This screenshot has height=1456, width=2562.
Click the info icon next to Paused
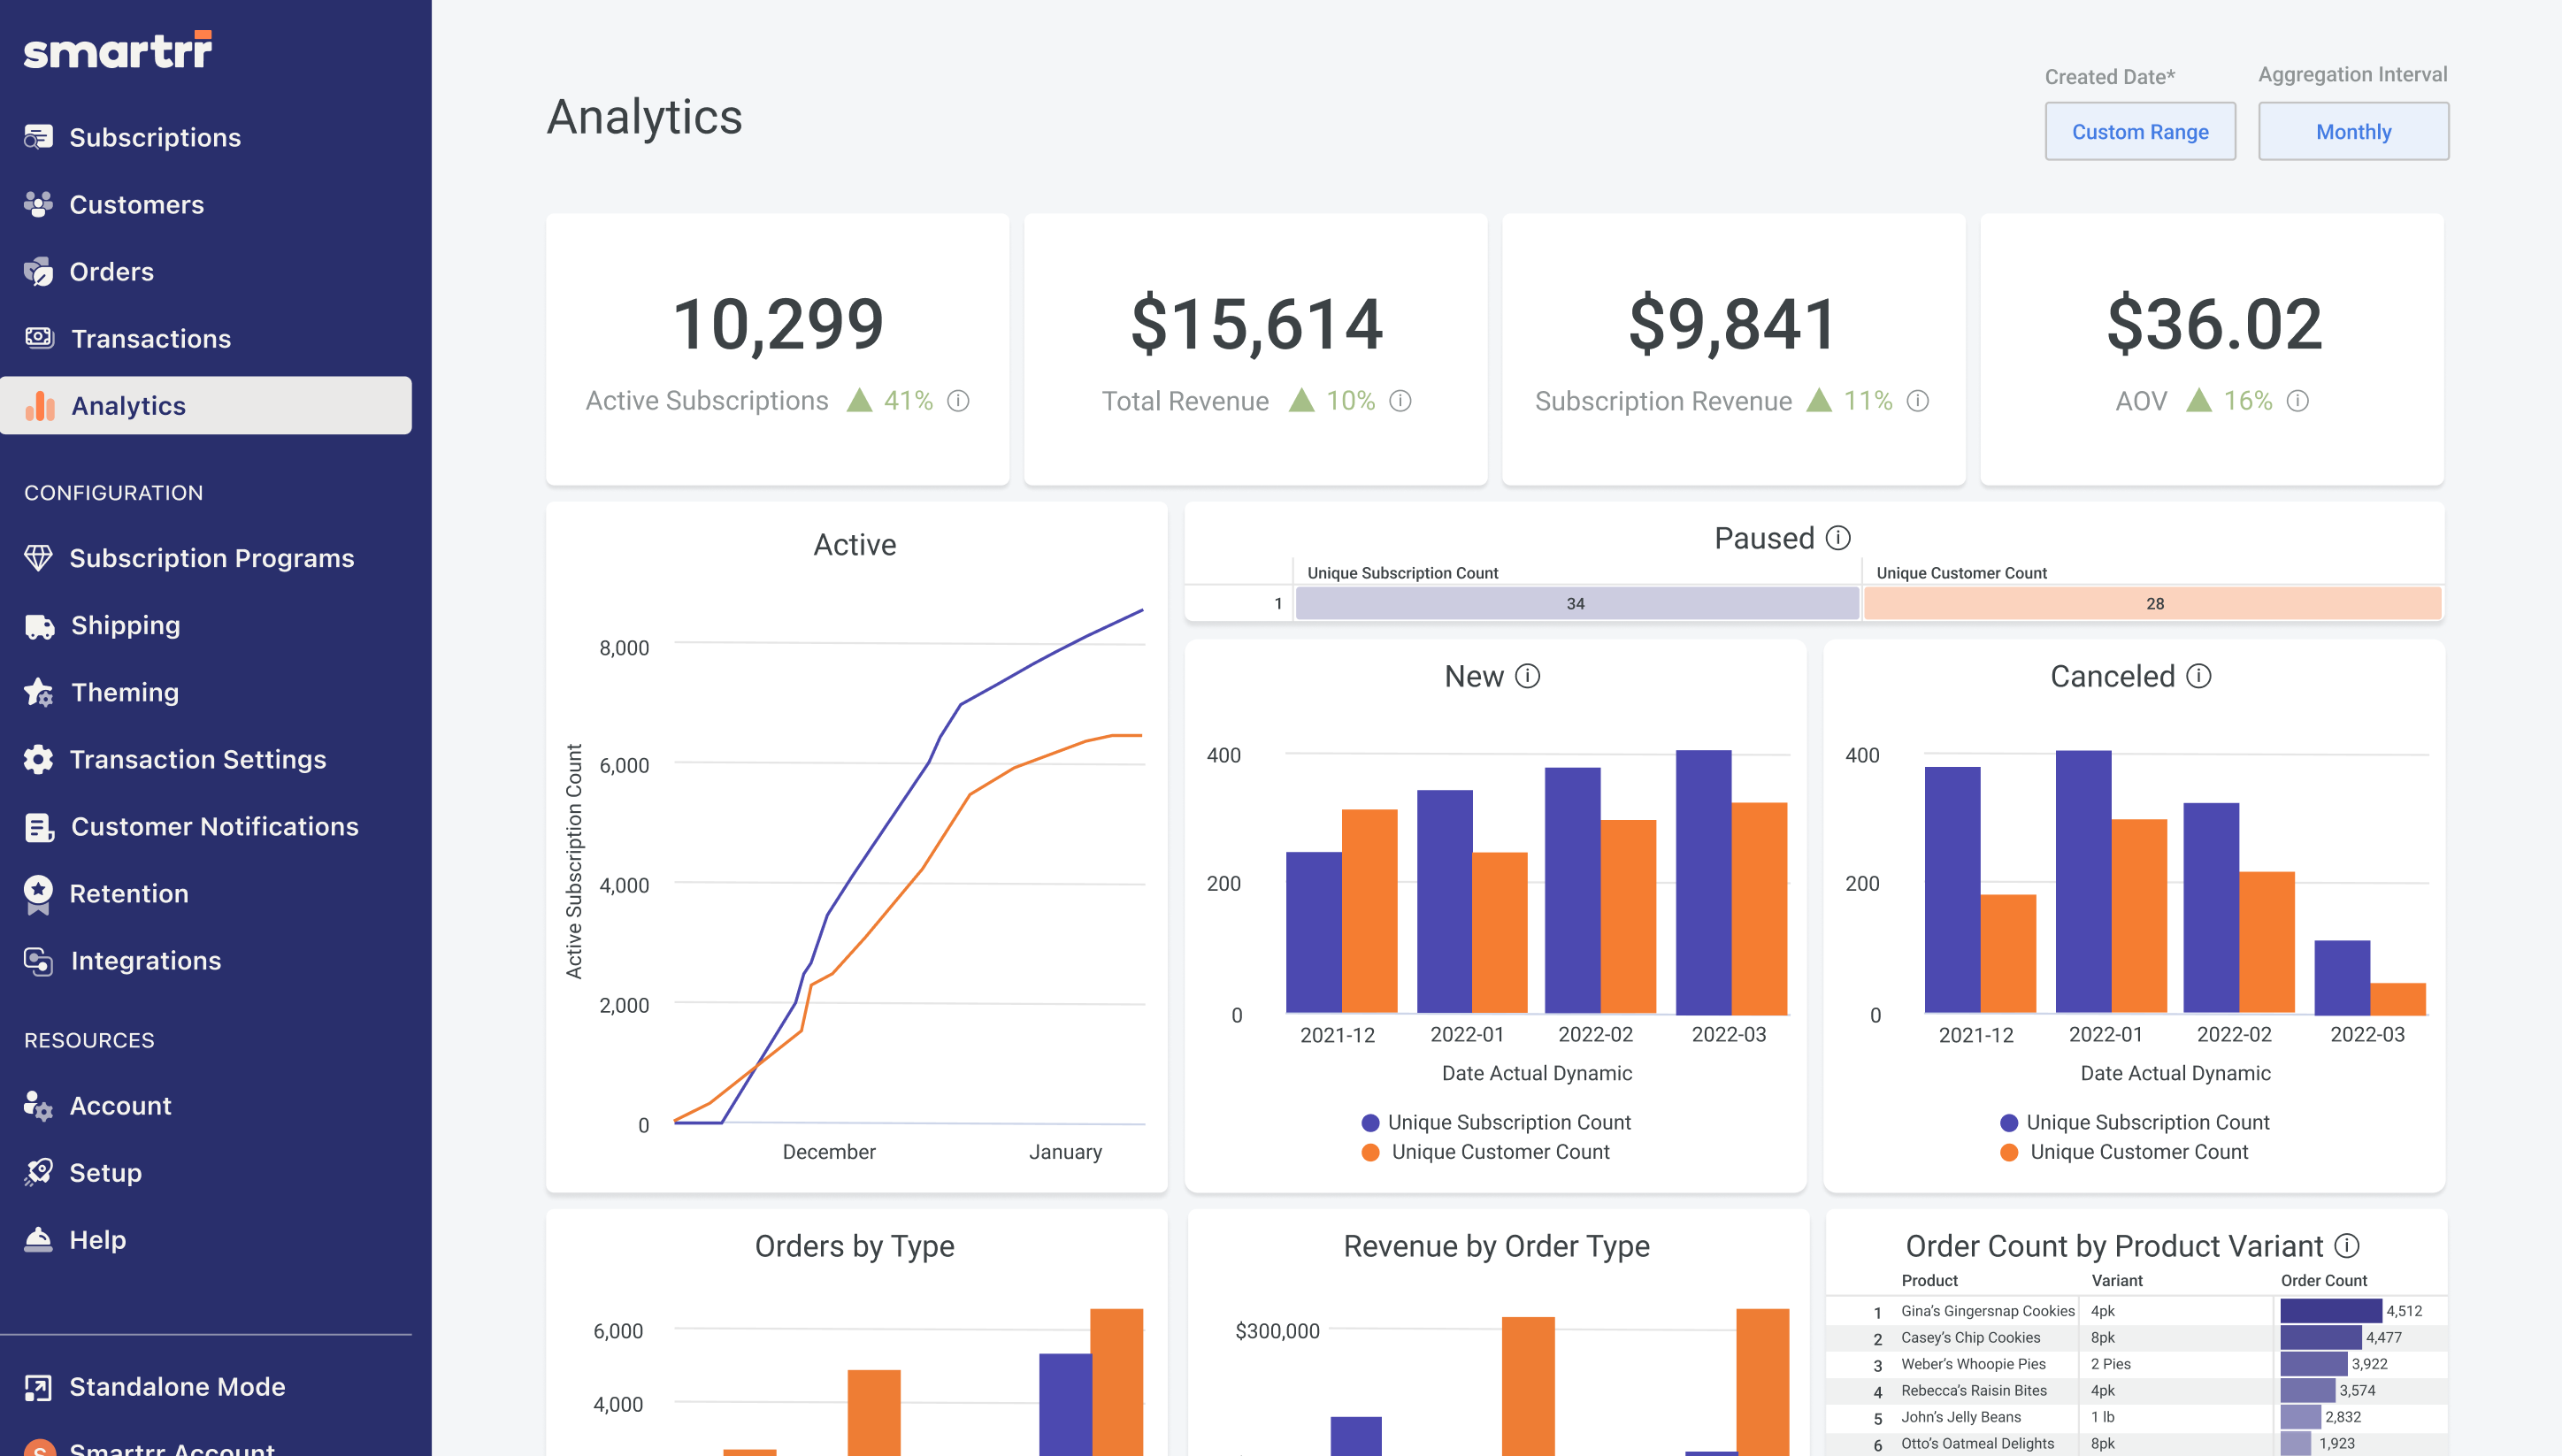click(1838, 538)
